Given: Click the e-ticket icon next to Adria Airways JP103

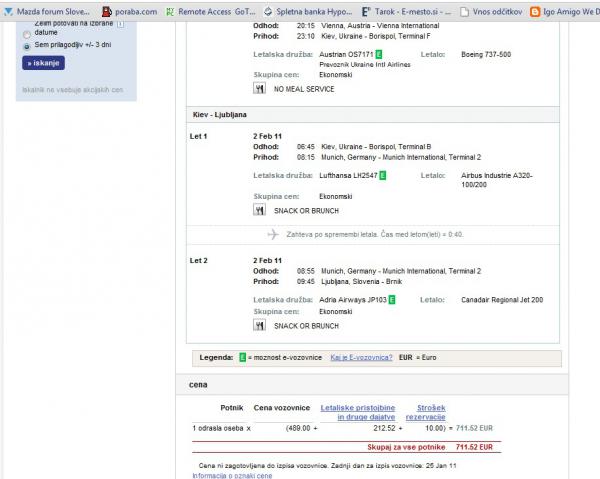Looking at the screenshot, I should pos(392,299).
